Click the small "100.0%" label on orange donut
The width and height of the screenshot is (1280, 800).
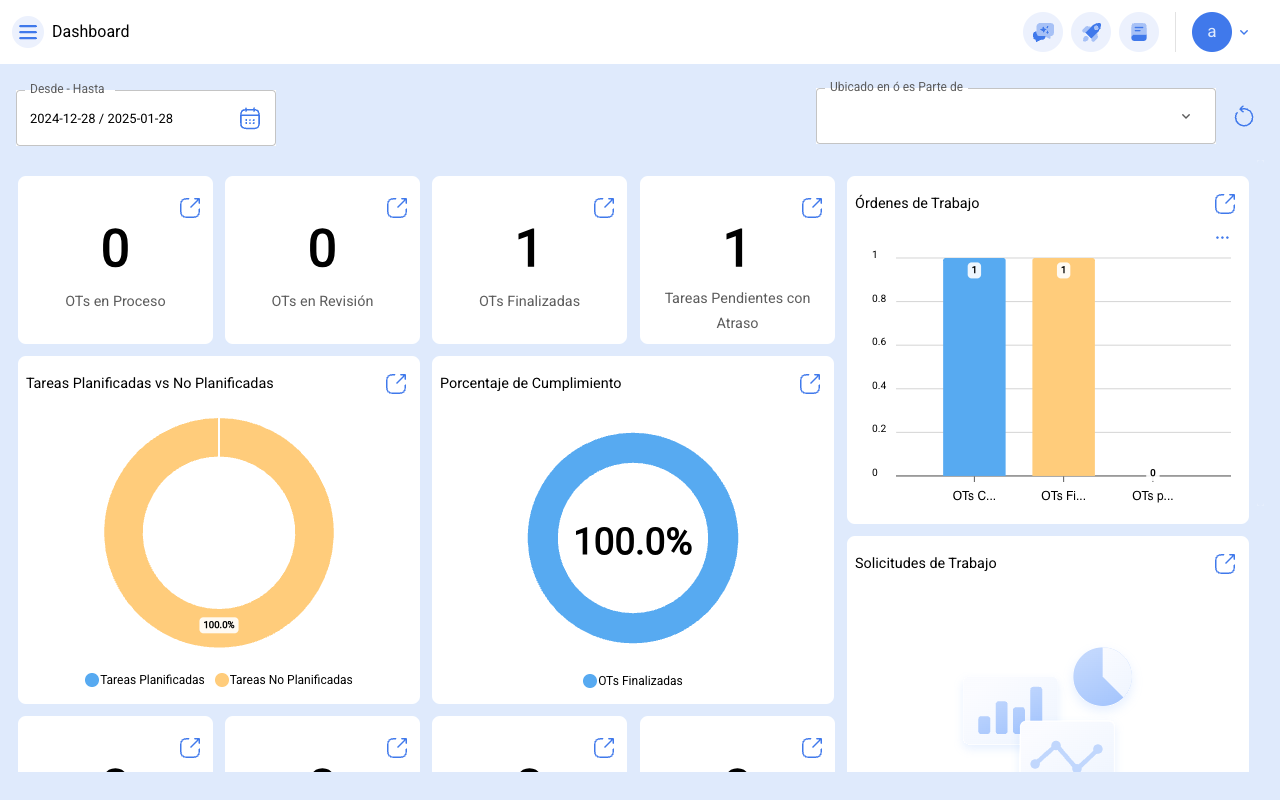[x=219, y=625]
